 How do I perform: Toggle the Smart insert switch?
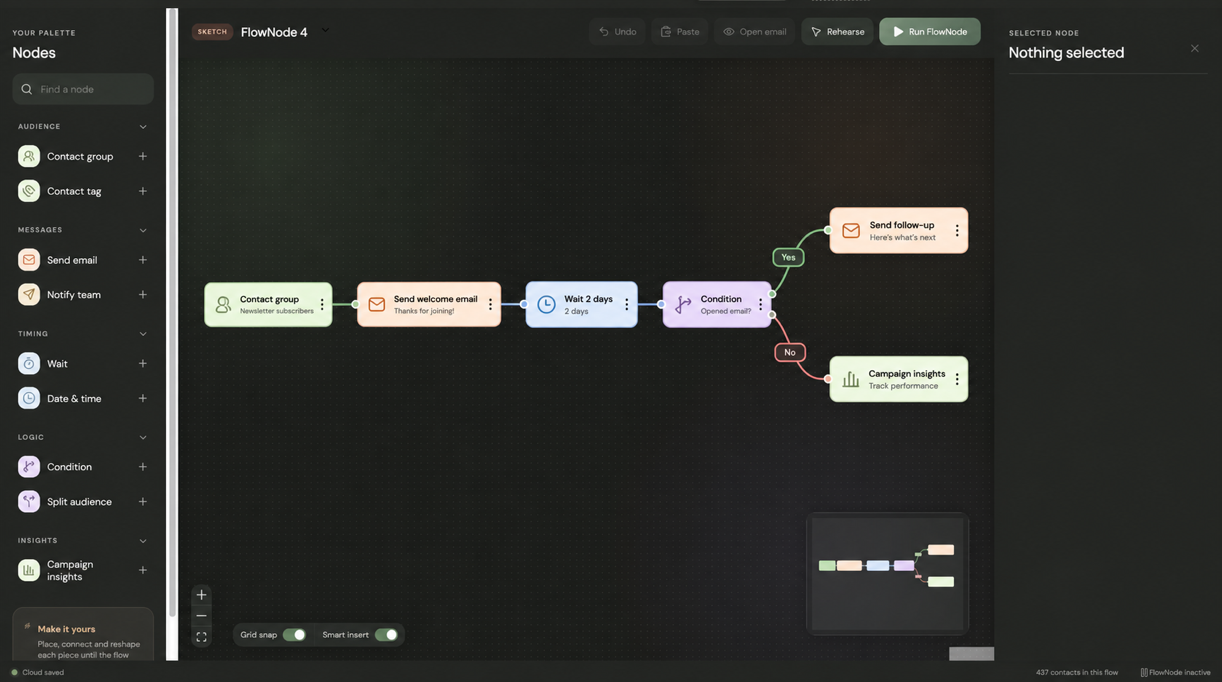(386, 635)
